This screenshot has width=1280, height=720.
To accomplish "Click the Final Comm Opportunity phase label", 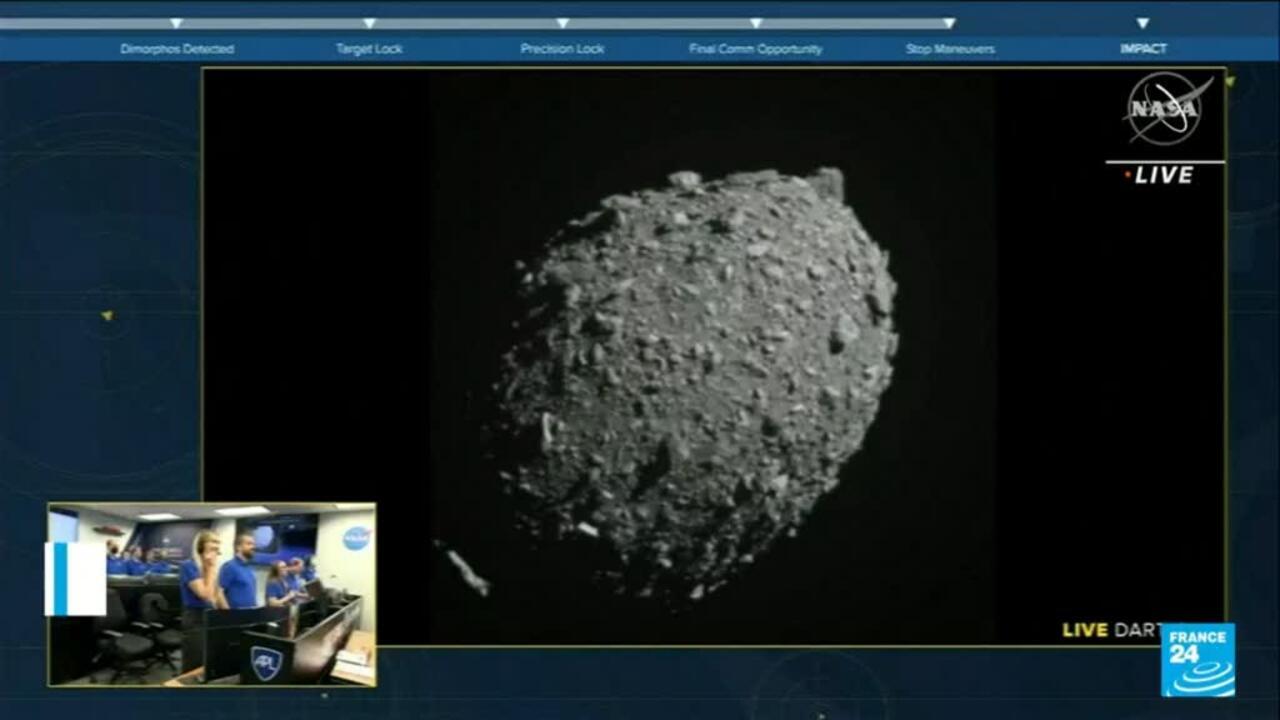I will pyautogui.click(x=755, y=46).
